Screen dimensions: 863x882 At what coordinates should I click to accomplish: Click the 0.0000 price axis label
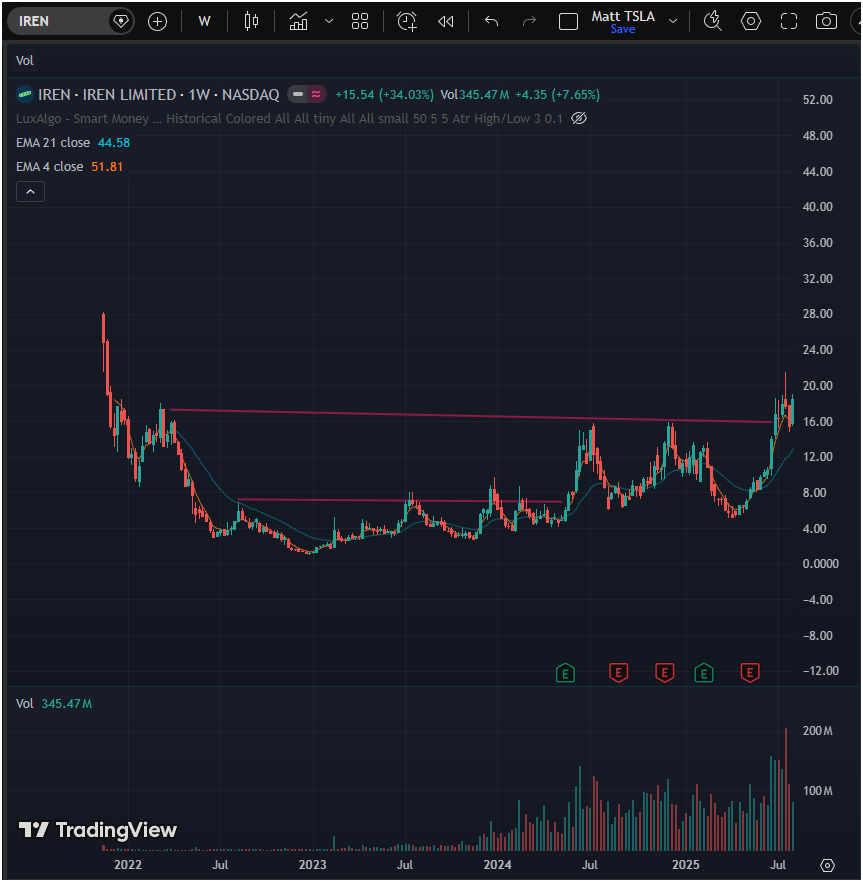tap(820, 564)
